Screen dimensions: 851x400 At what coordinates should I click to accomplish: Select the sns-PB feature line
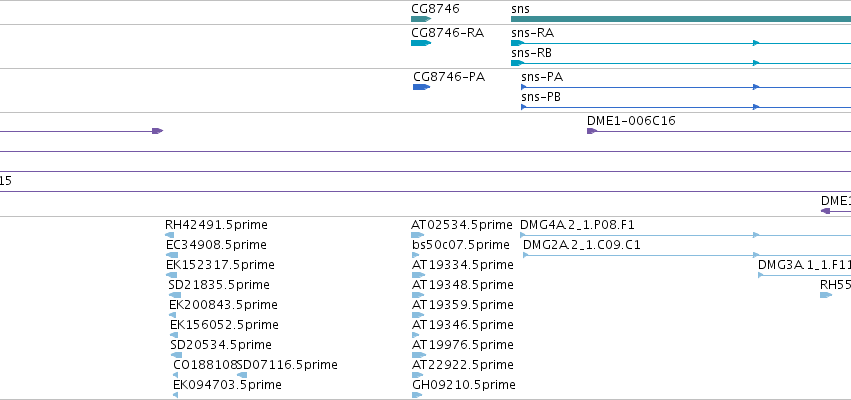tap(686, 107)
